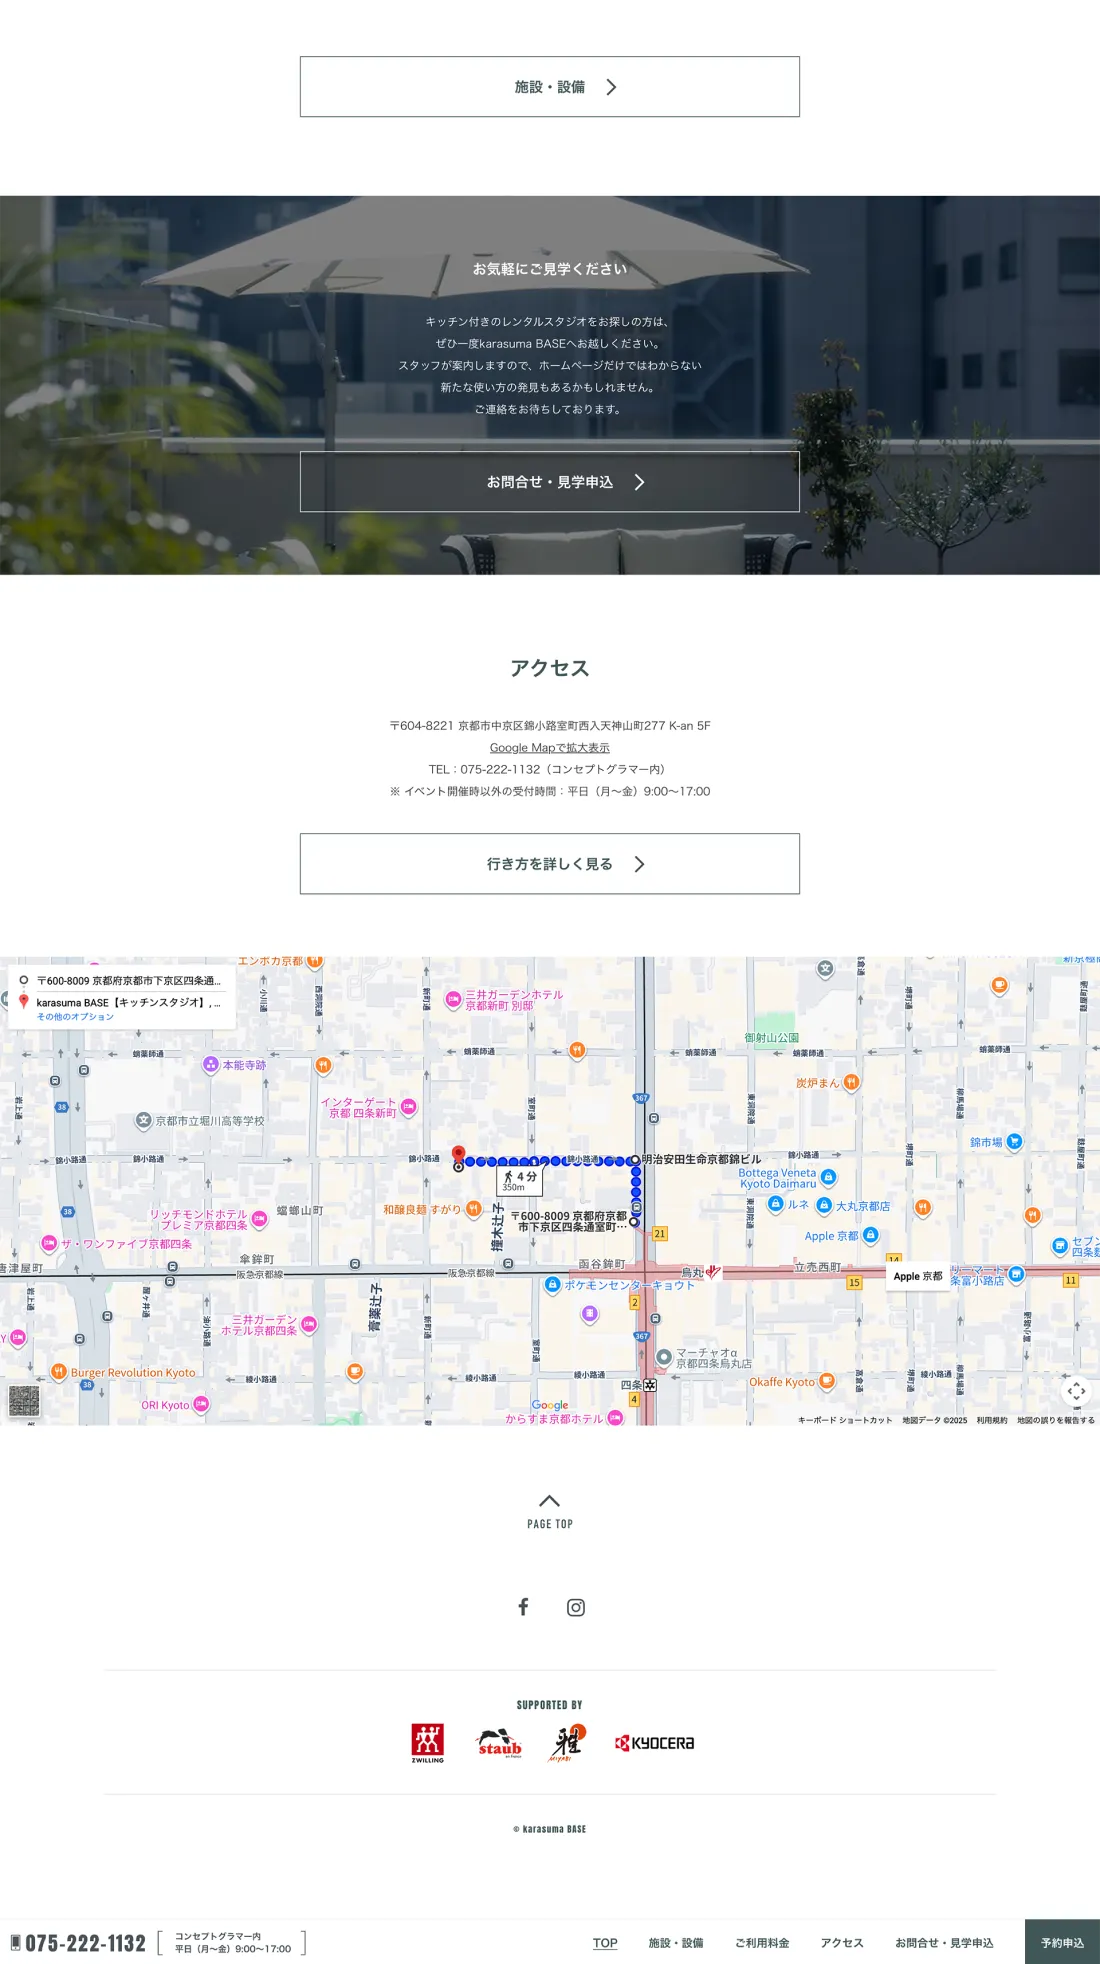Screen dimensions: 1100x1964
Task: Click the 予約申込 button
Action: click(x=1062, y=1942)
